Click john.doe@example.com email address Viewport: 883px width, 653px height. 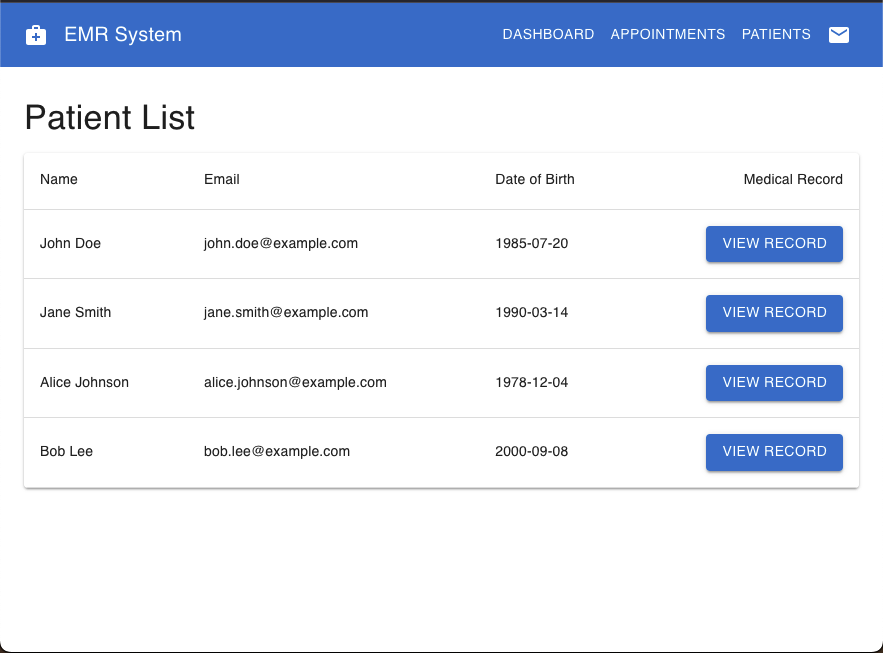[281, 244]
